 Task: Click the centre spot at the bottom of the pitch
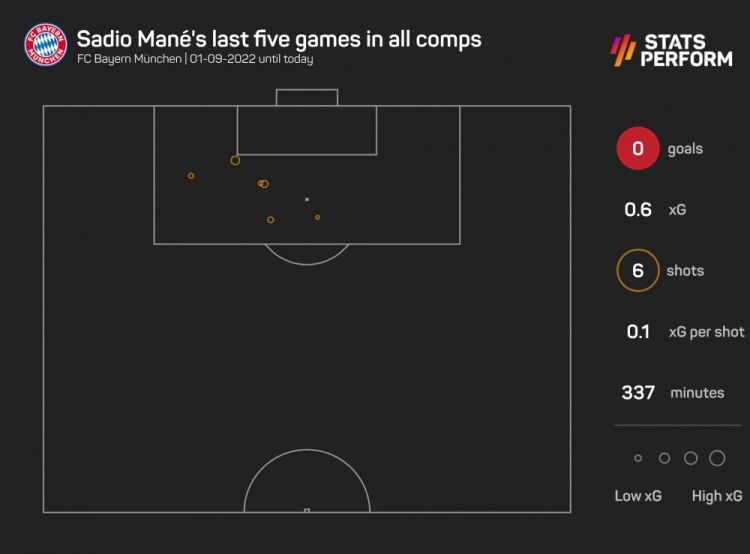[x=307, y=510]
